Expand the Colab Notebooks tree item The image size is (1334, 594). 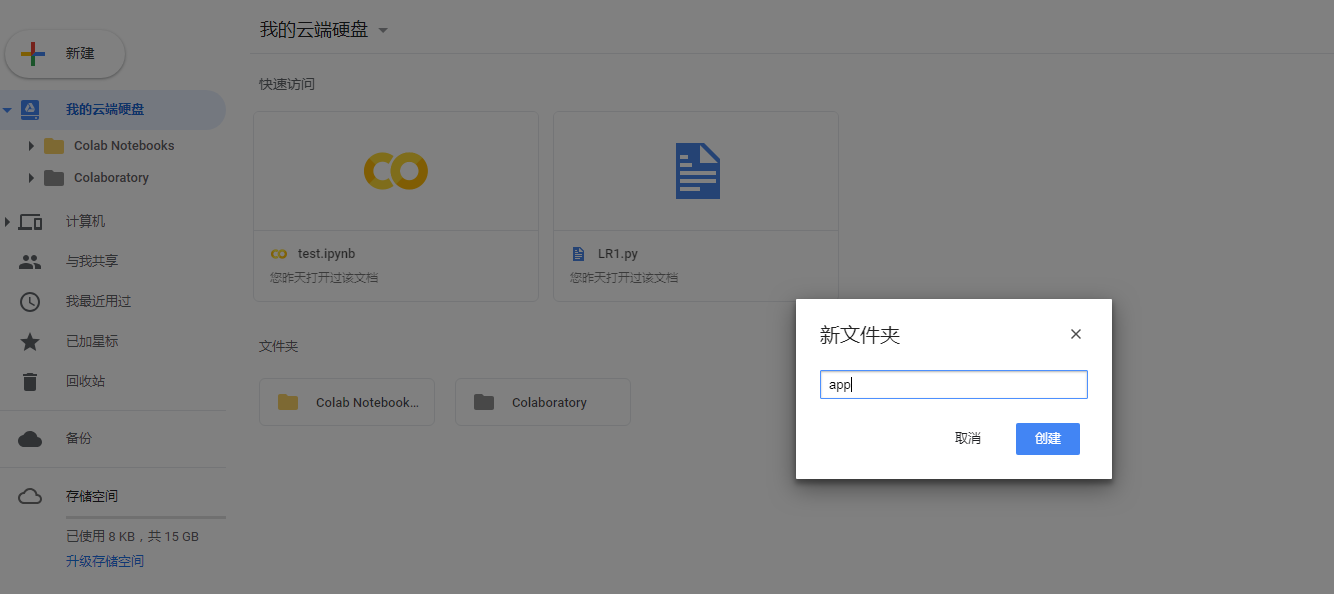(30, 145)
